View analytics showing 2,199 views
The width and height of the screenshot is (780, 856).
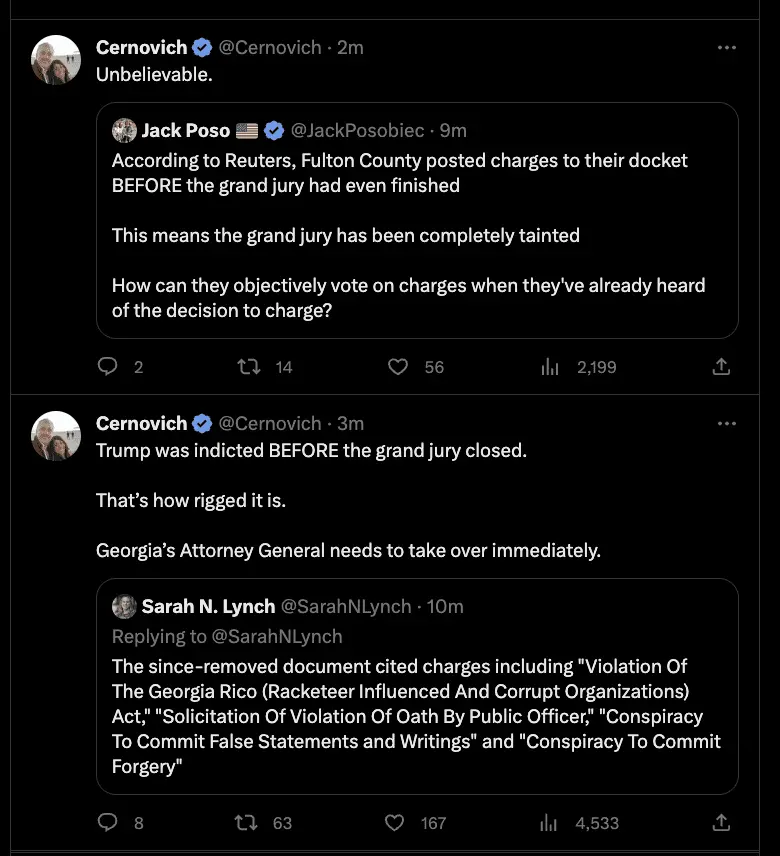[549, 367]
